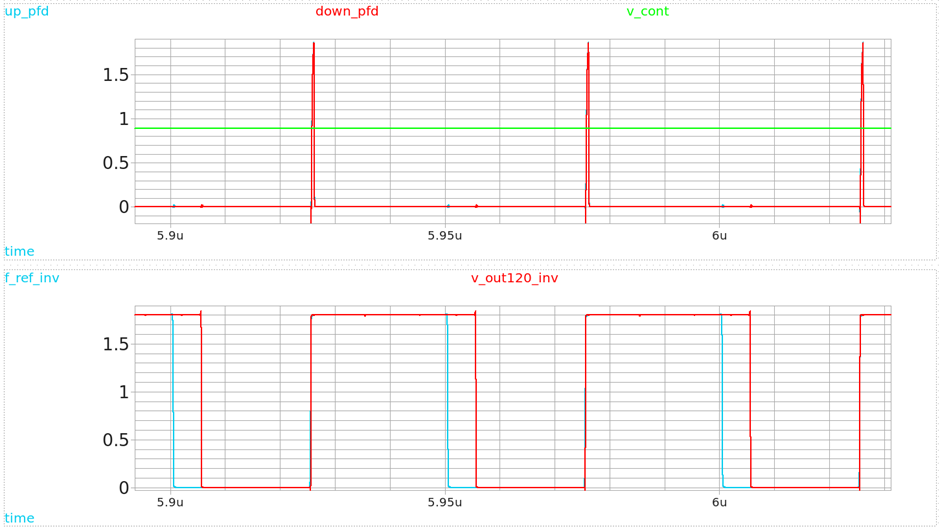Image resolution: width=940 pixels, height=529 pixels.
Task: Click 5.9u tick in top plot
Action: click(170, 236)
